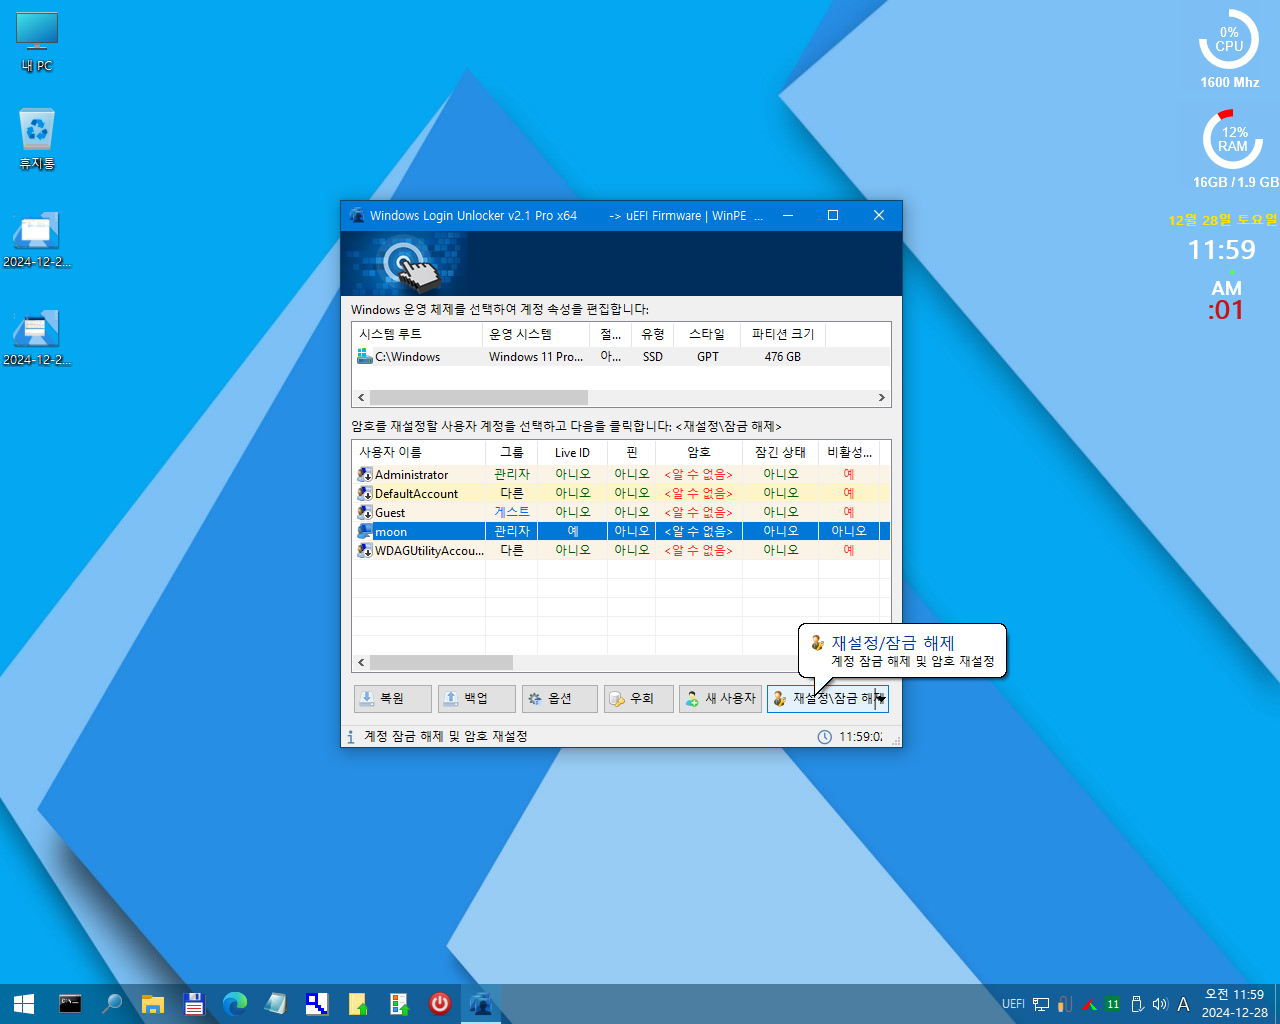
Task: Click the Windows Login Unlocker title bar icon
Action: point(356,215)
